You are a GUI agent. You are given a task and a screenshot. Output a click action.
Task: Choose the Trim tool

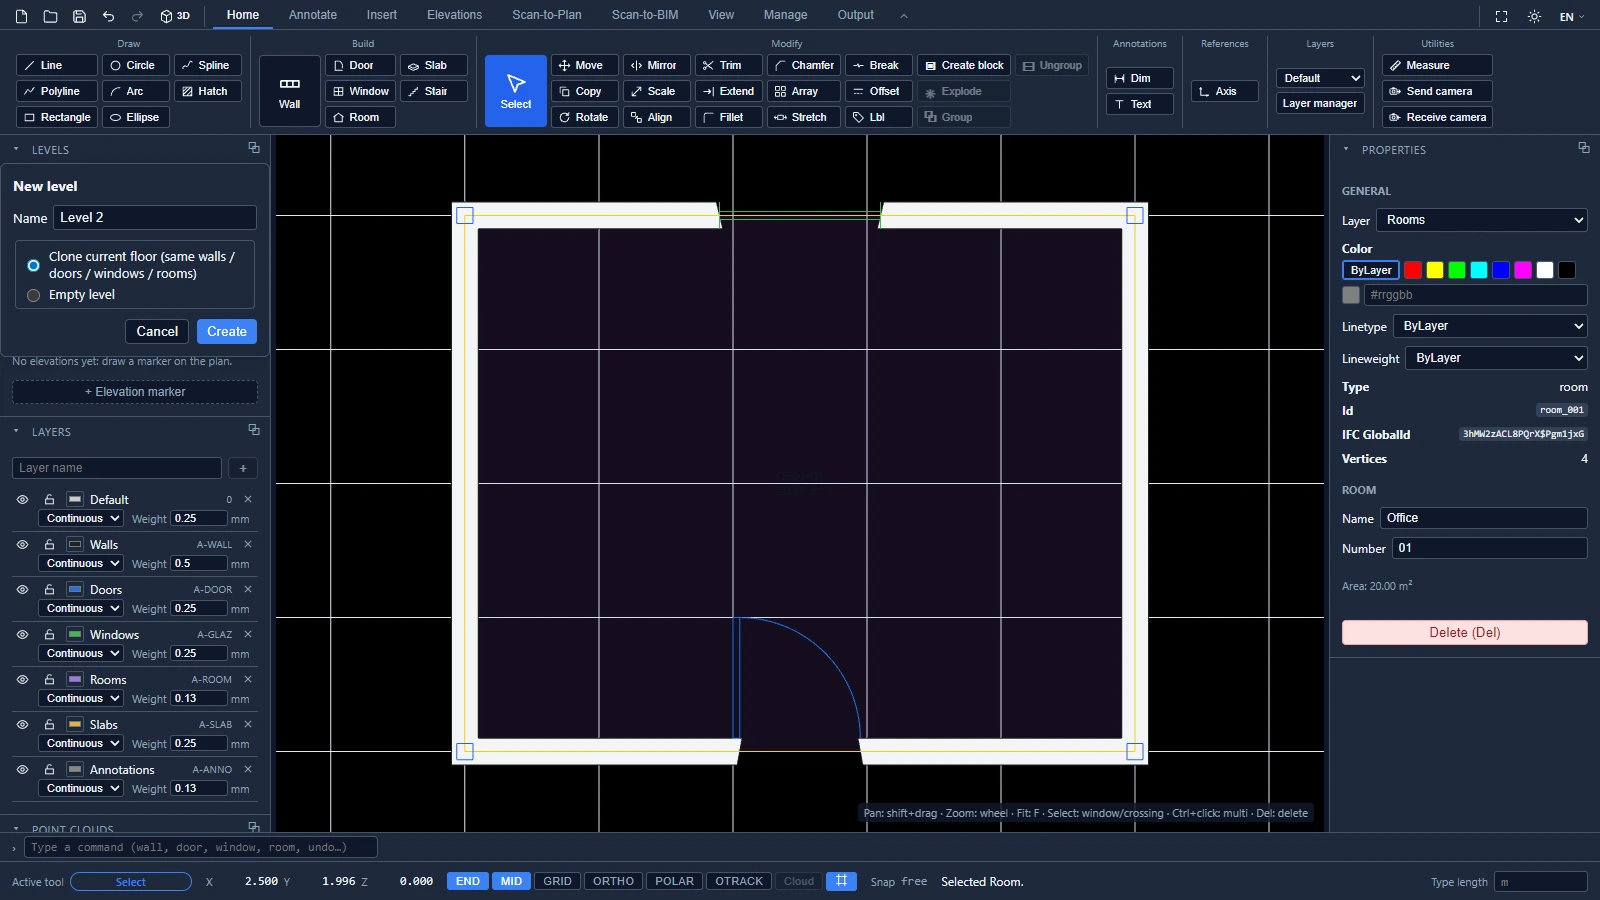coord(729,65)
